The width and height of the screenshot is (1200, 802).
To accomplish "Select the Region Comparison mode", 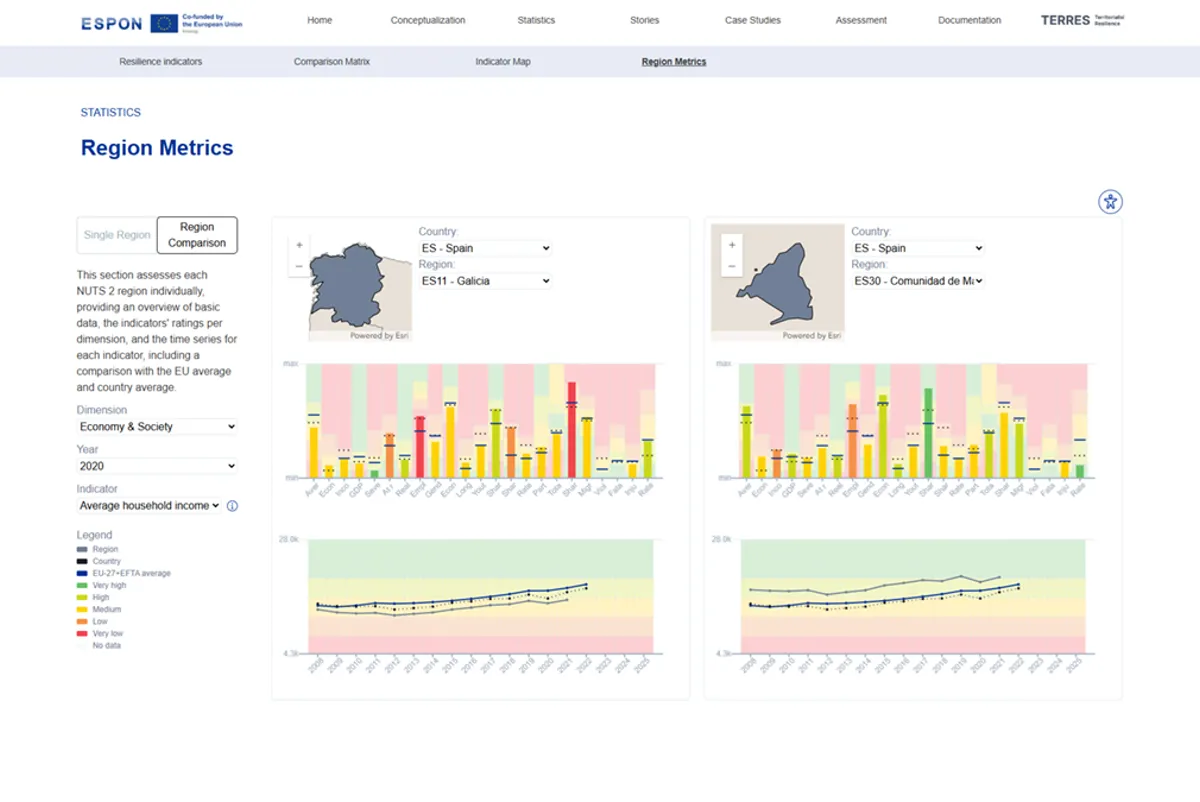I will [x=196, y=234].
